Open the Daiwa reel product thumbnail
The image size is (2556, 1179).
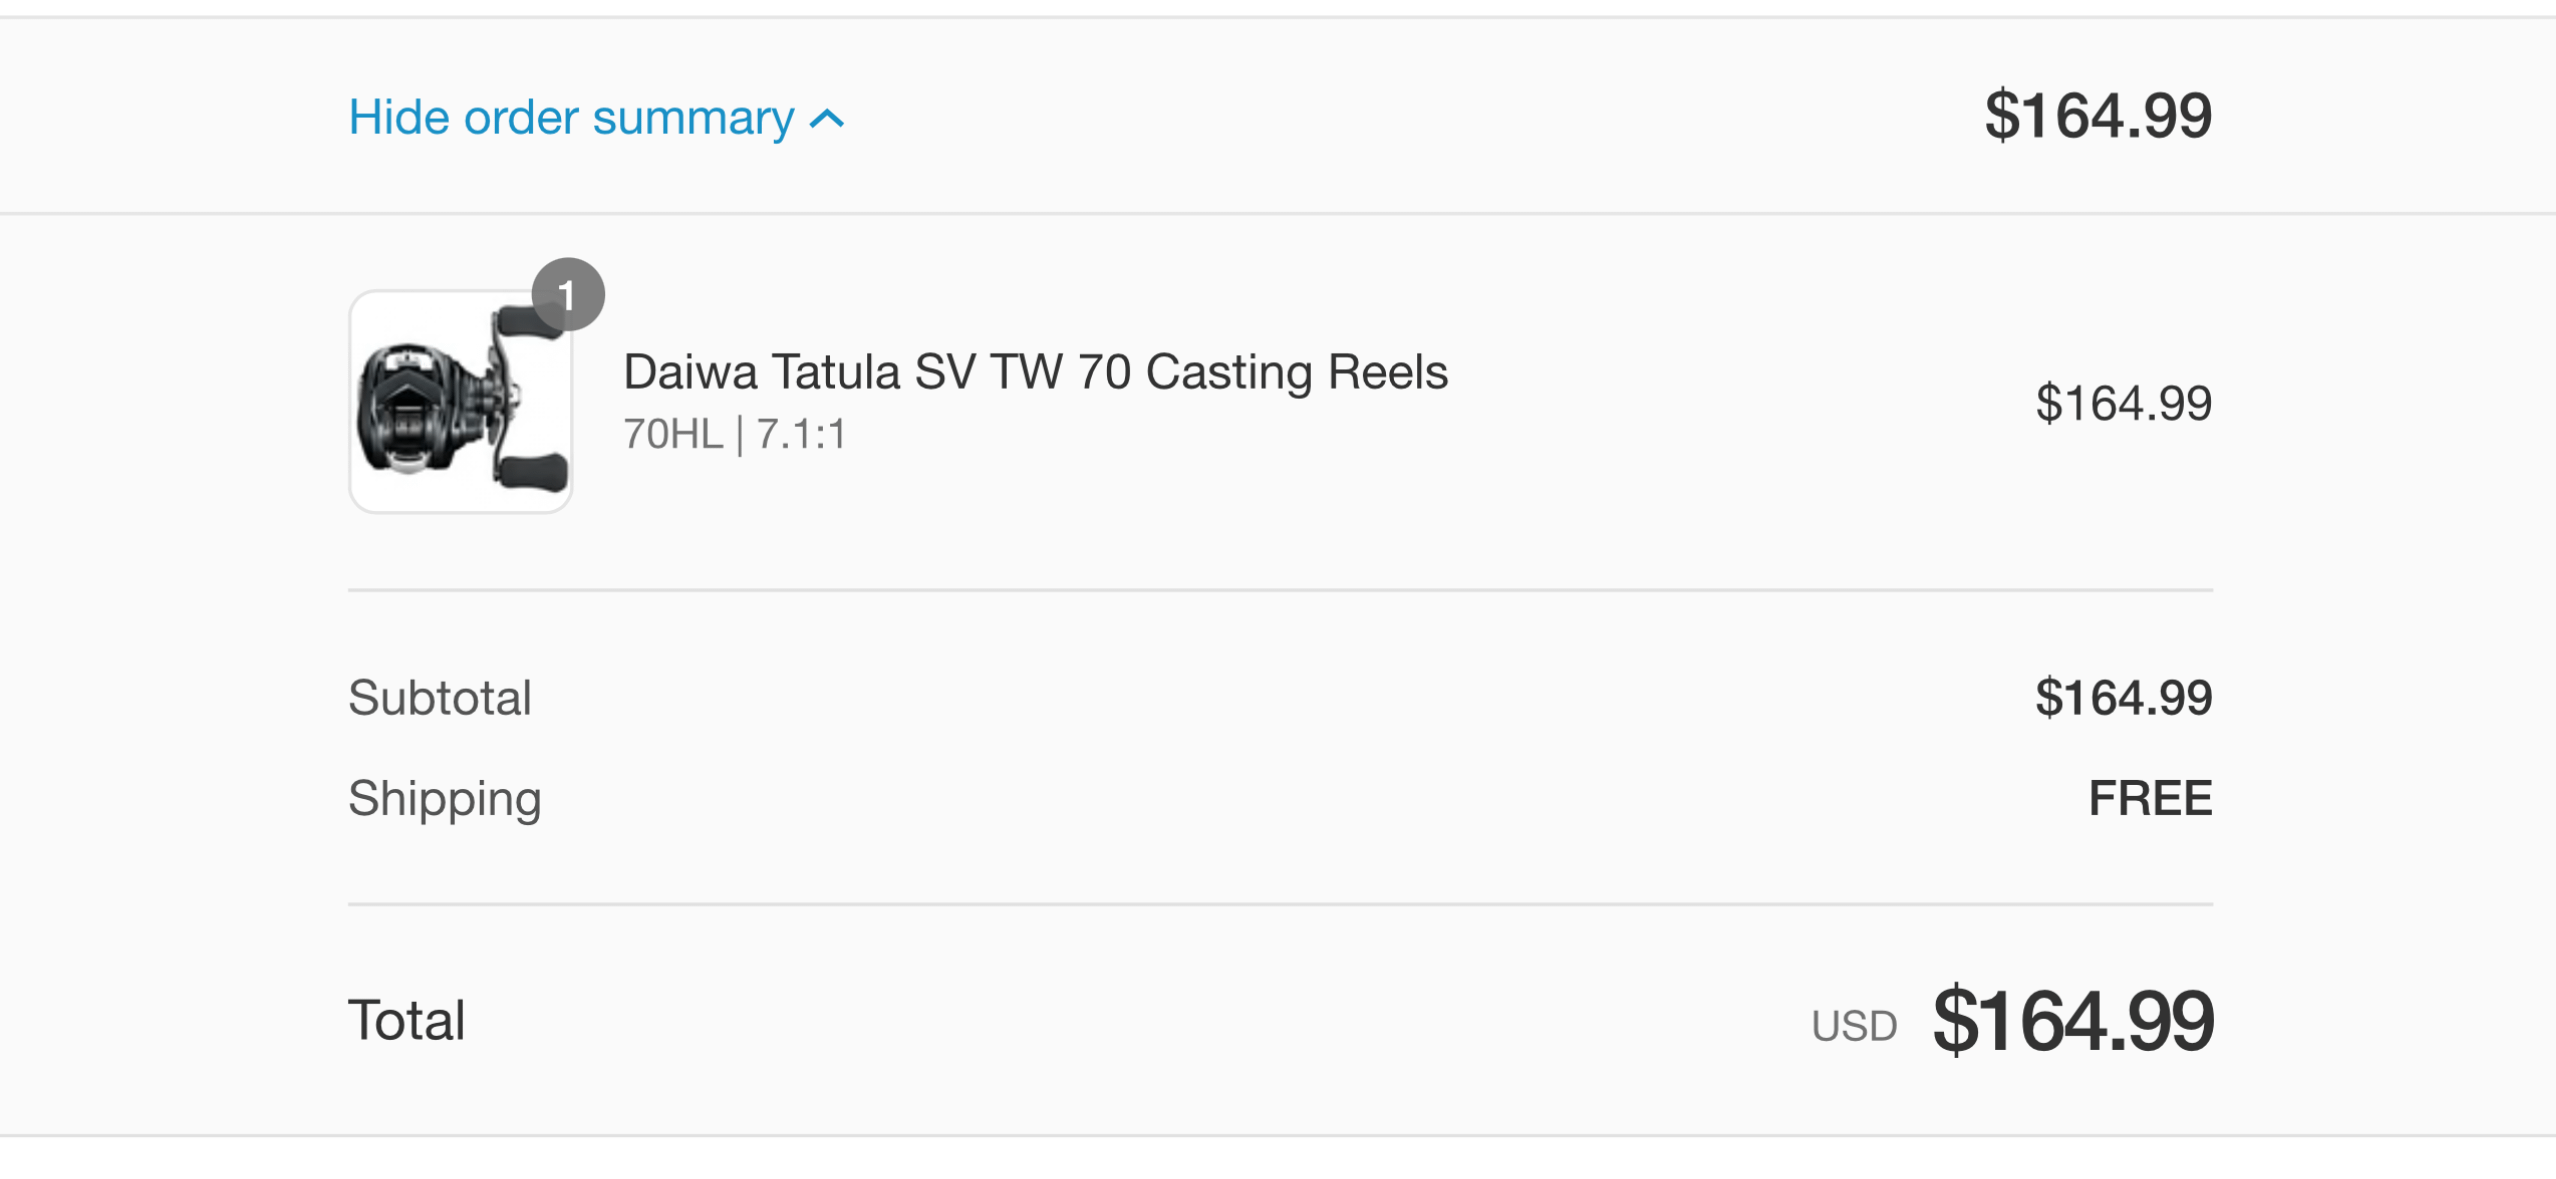pos(460,402)
